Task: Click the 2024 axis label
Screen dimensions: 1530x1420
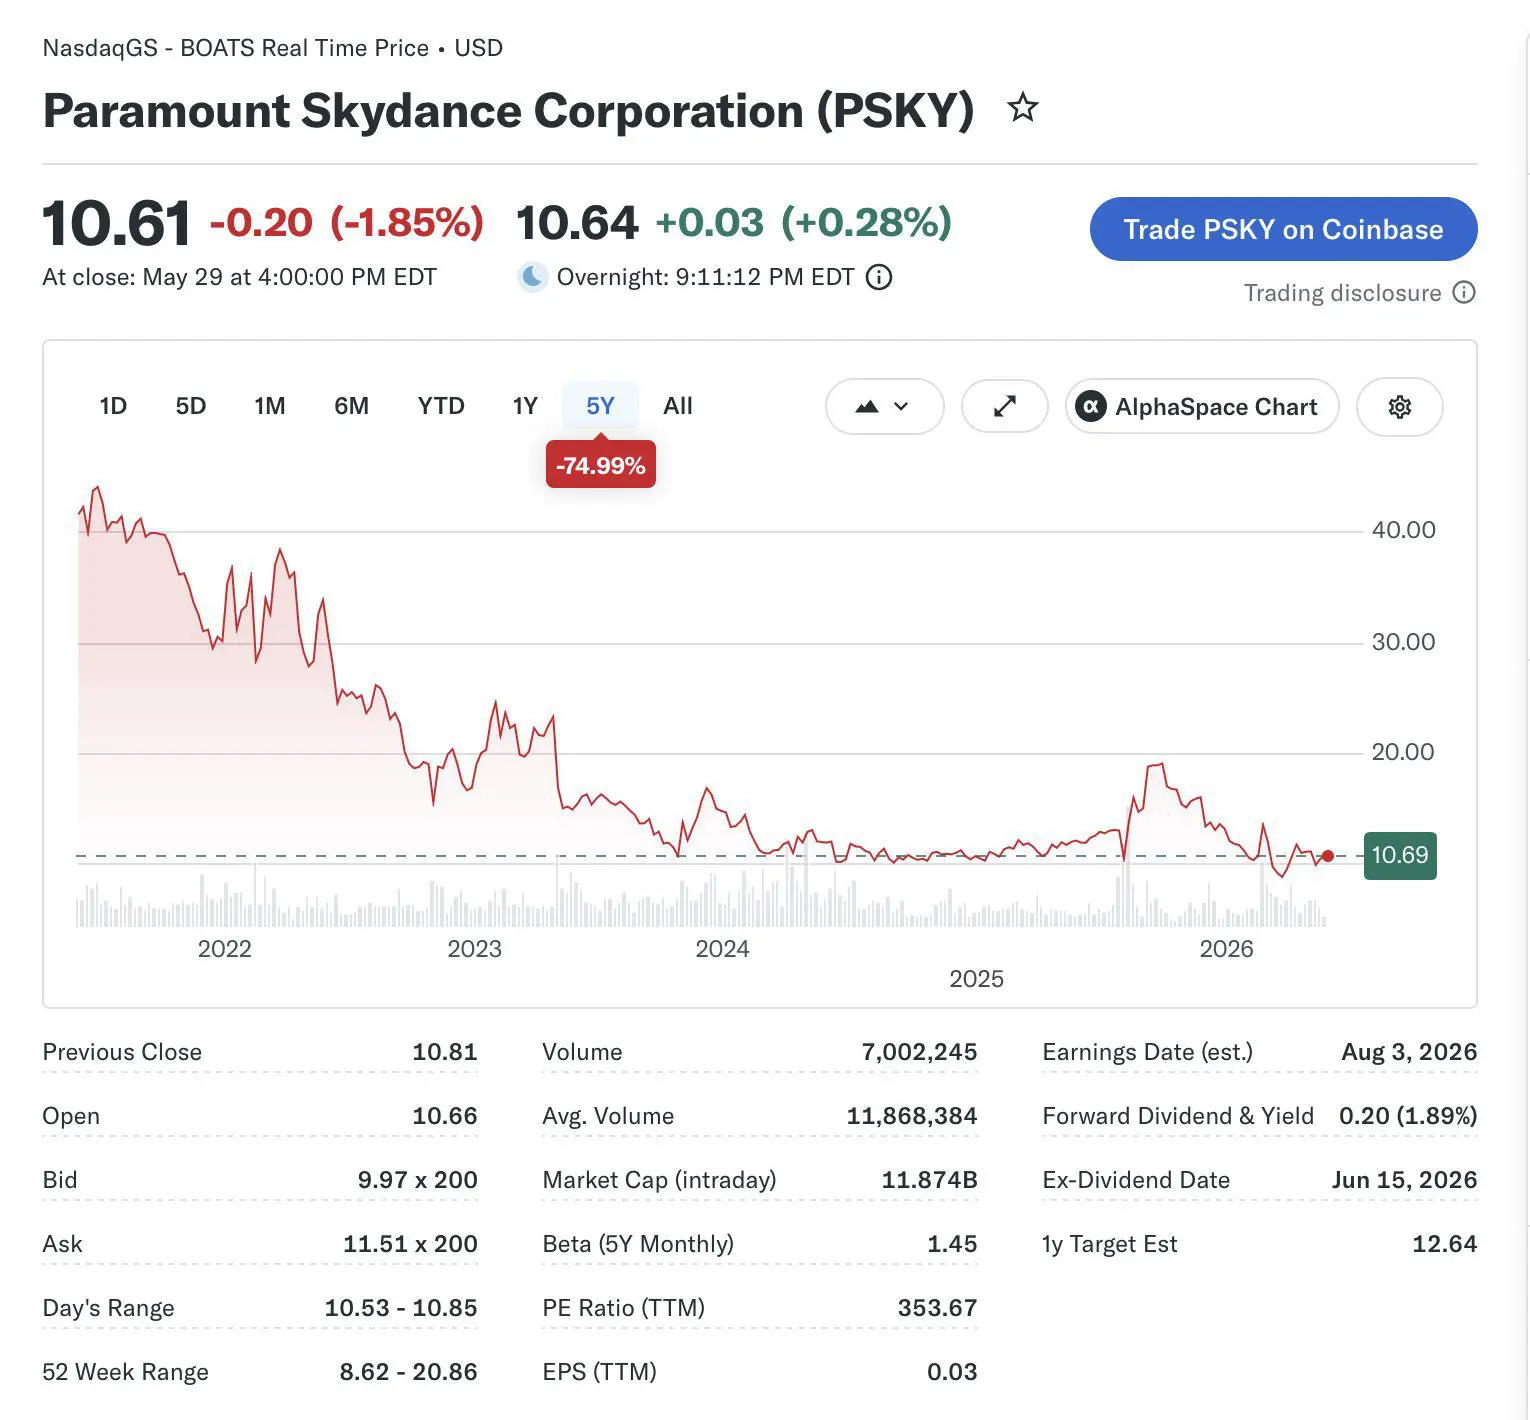Action: (x=722, y=949)
